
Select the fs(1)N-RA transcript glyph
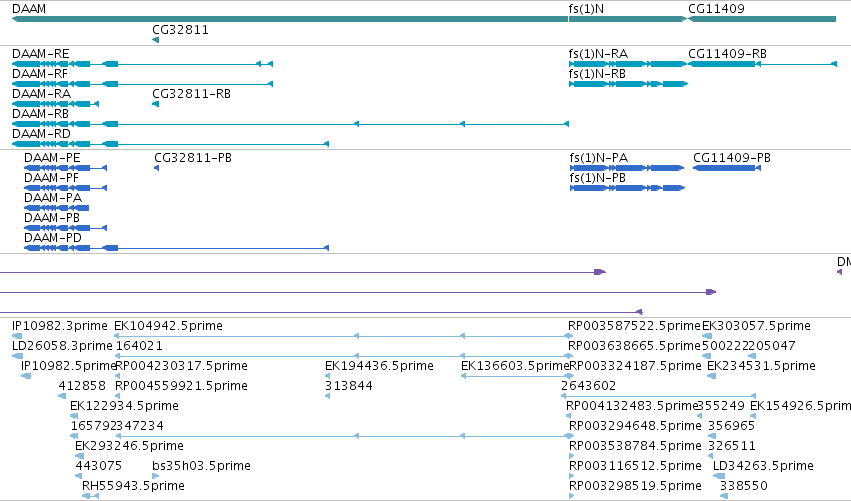click(628, 64)
